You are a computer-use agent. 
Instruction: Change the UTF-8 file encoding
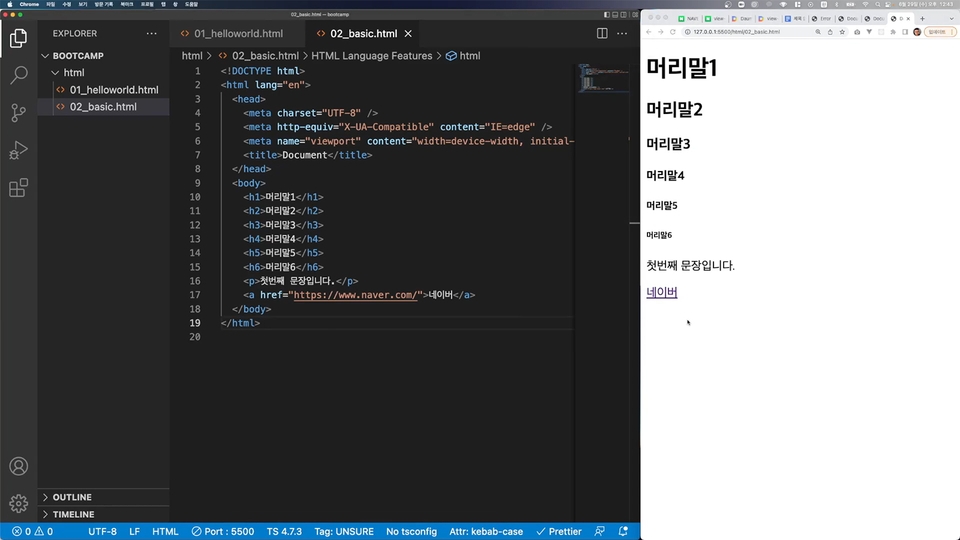[102, 531]
